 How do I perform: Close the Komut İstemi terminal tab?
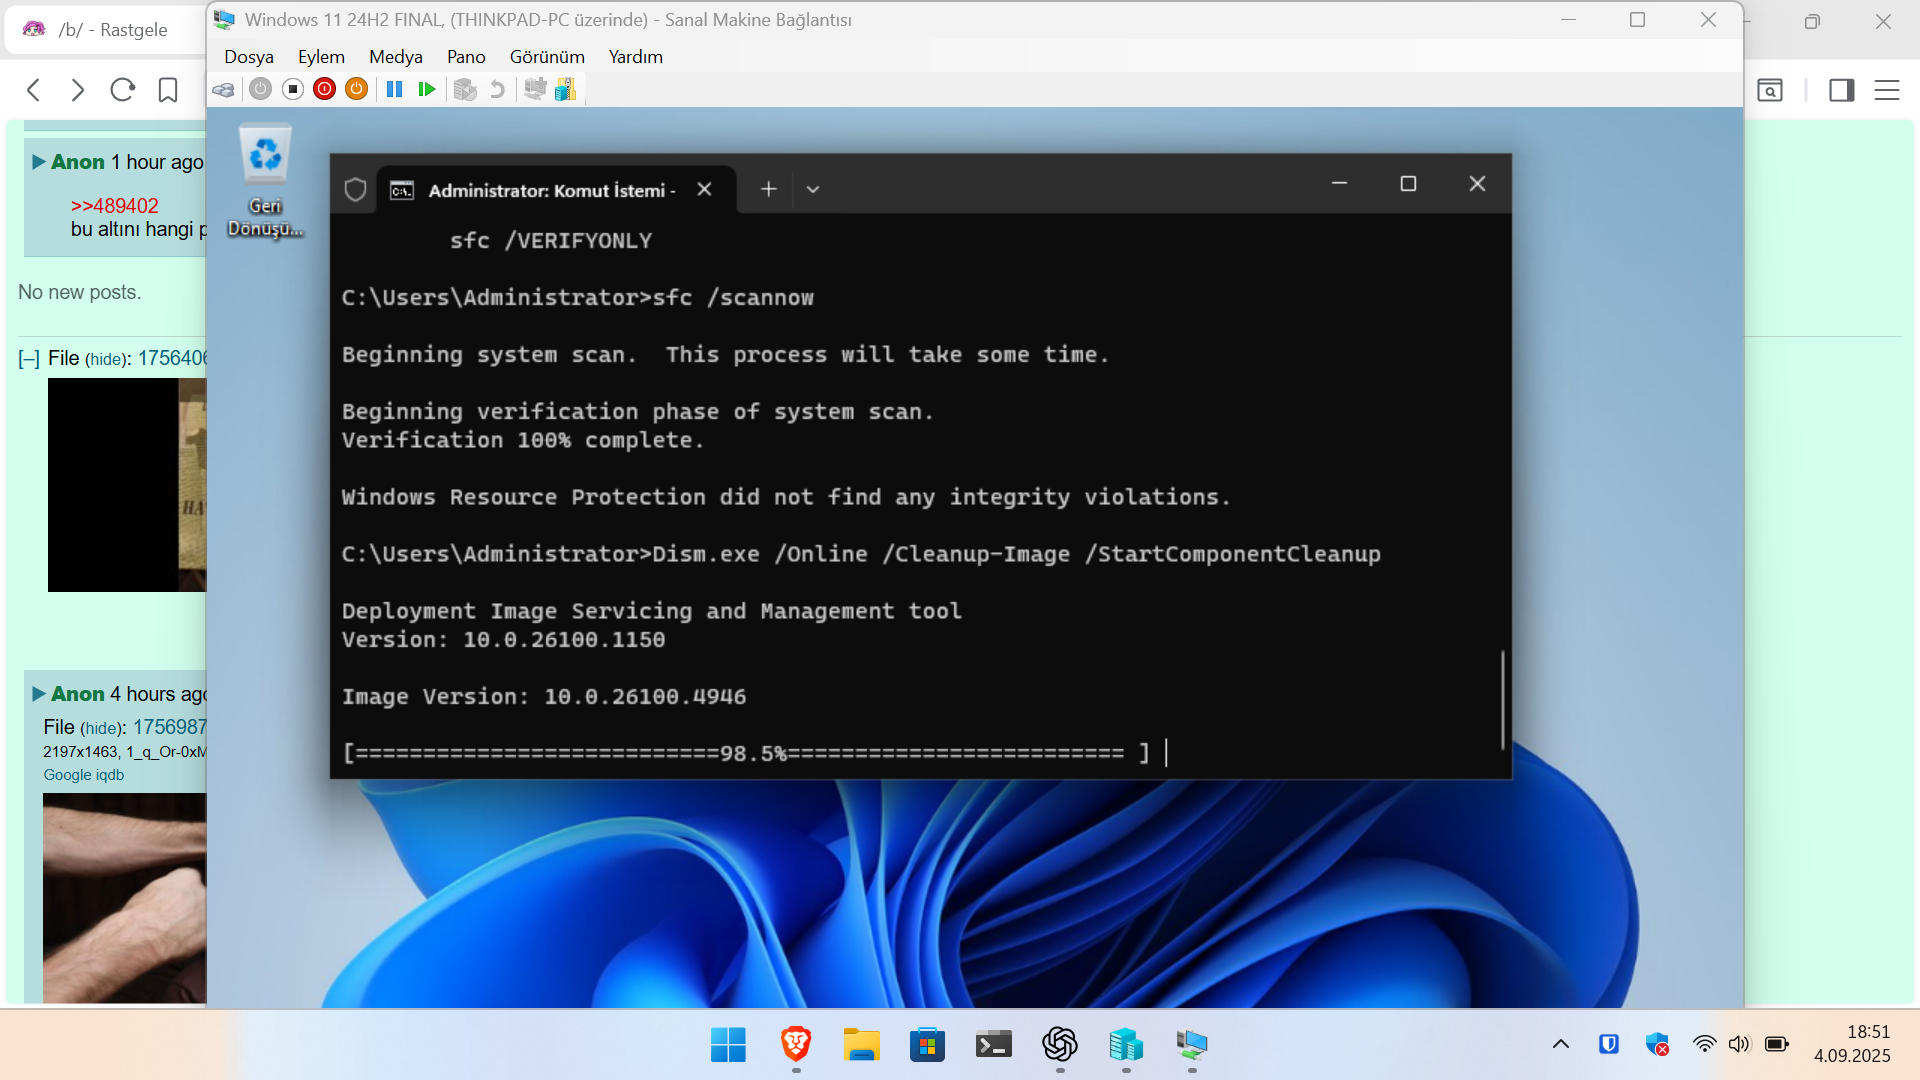coord(704,189)
